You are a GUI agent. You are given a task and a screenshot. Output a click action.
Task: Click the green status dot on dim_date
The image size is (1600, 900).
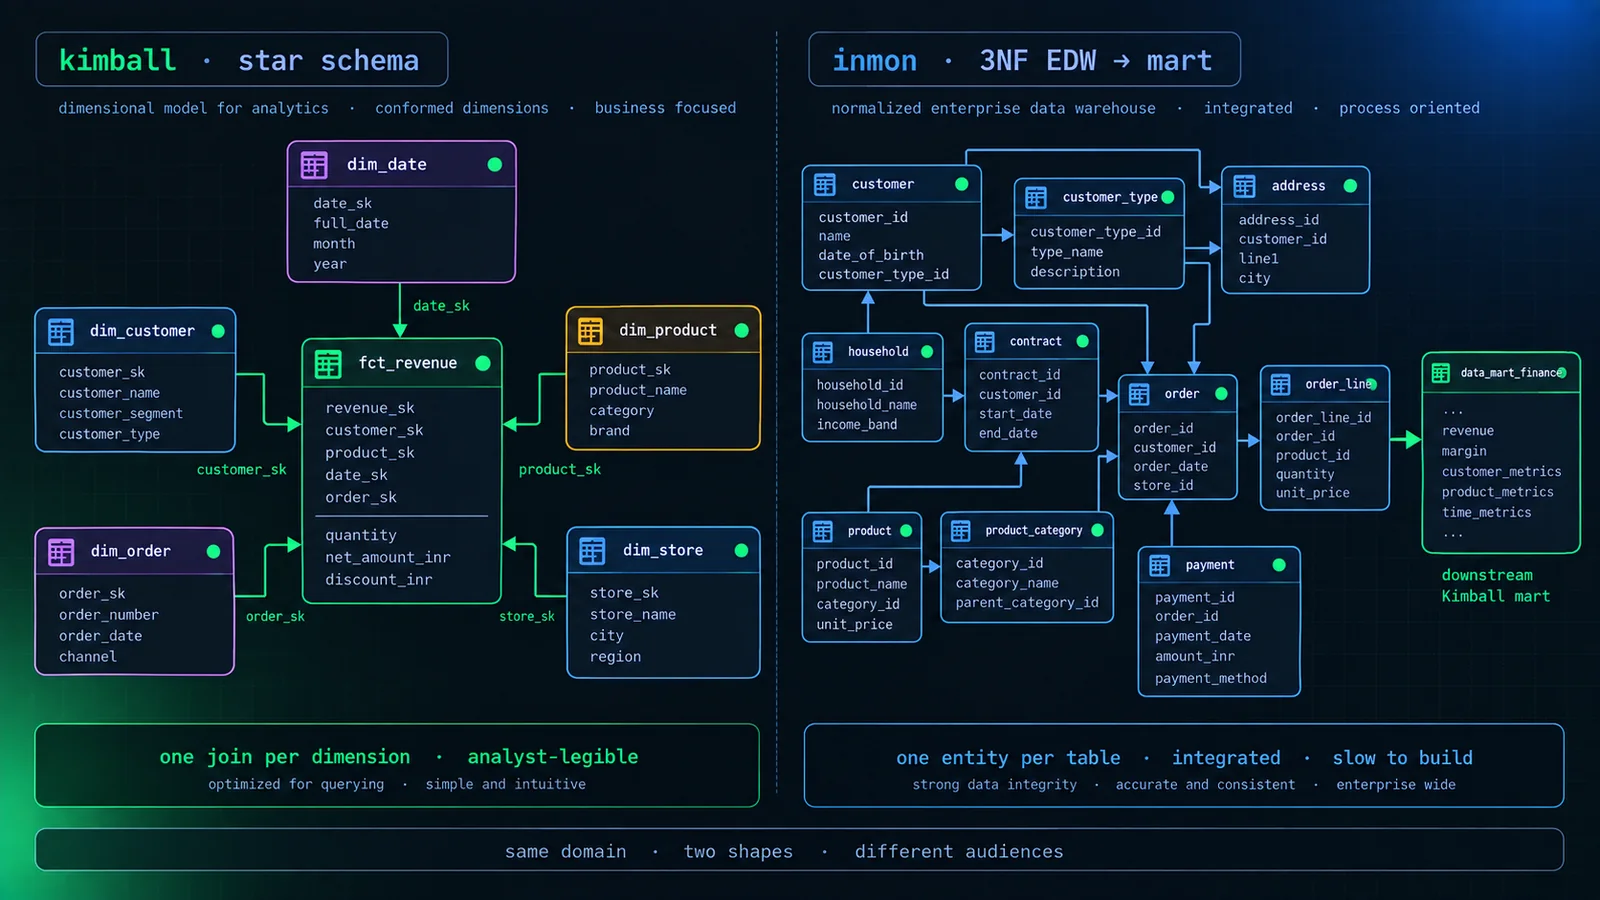pyautogui.click(x=495, y=164)
